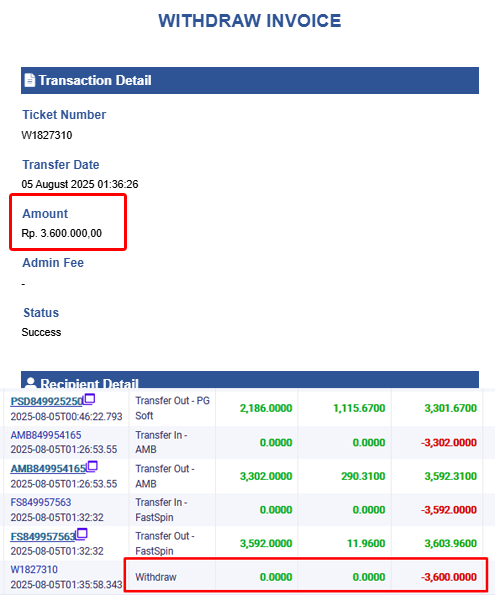Viewport: 495px width, 600px height.
Task: Click the Withdraw type cell
Action: [x=156, y=577]
